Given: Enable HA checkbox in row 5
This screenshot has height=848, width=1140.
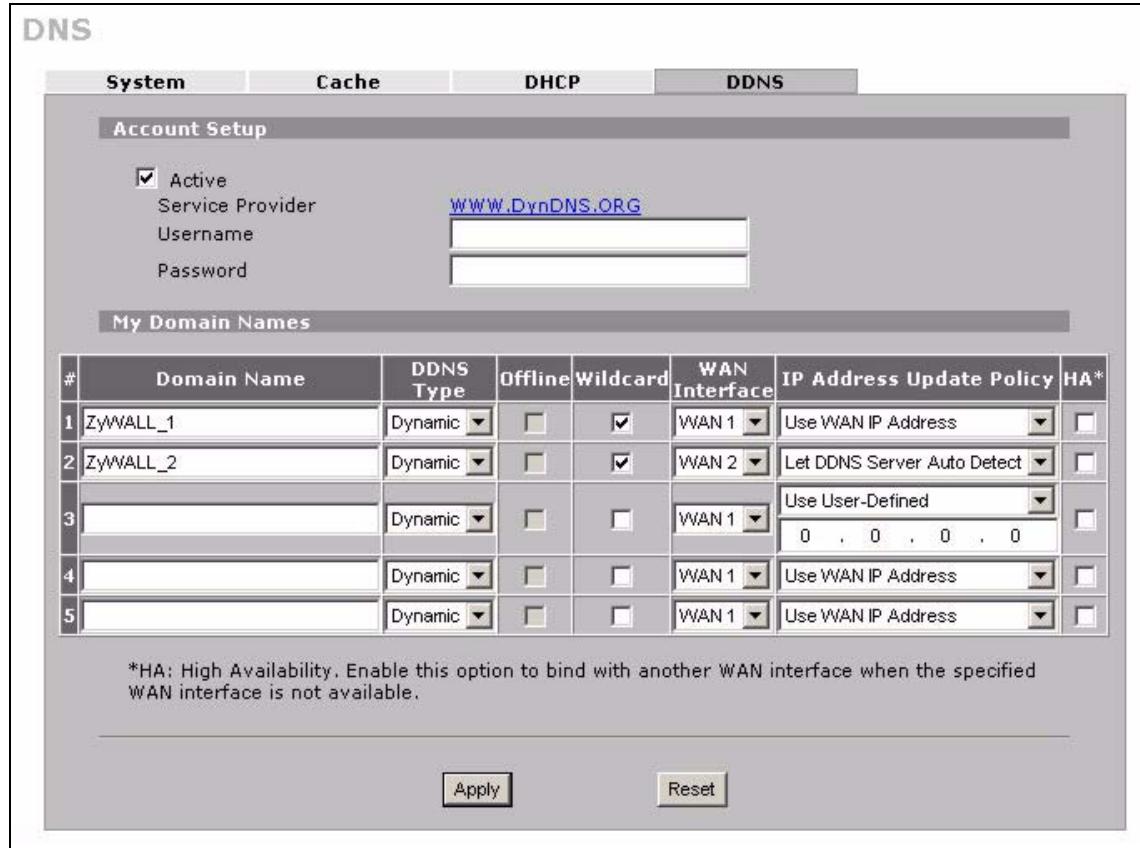Looking at the screenshot, I should (1085, 616).
